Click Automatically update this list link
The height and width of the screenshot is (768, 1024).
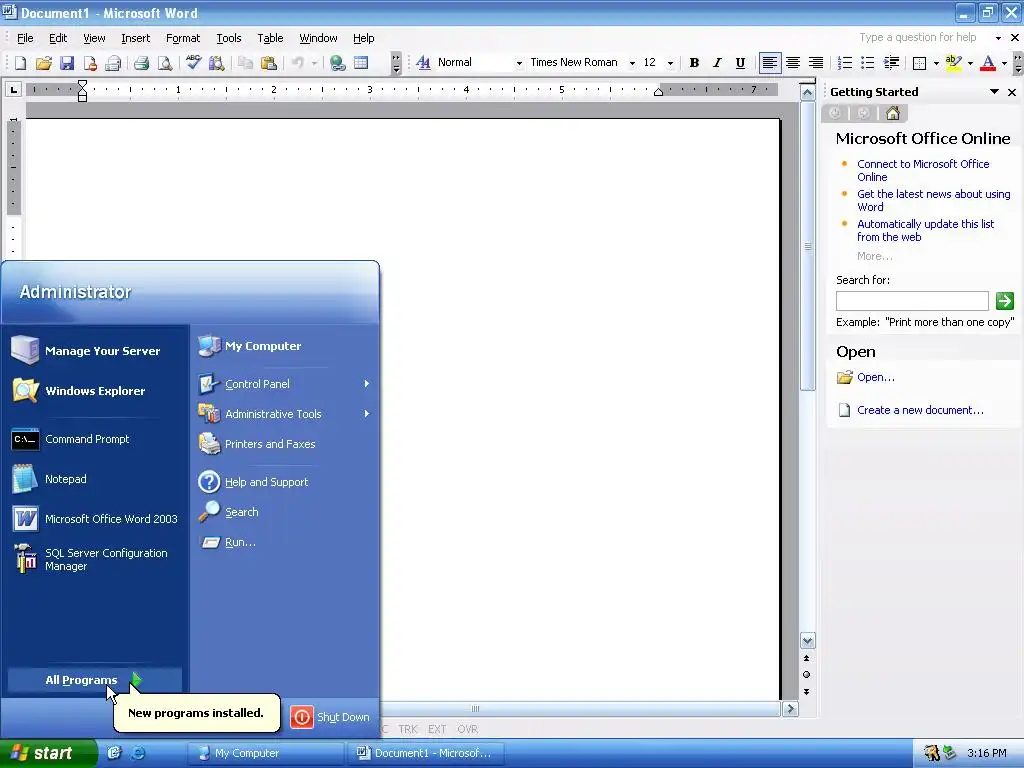pos(925,231)
